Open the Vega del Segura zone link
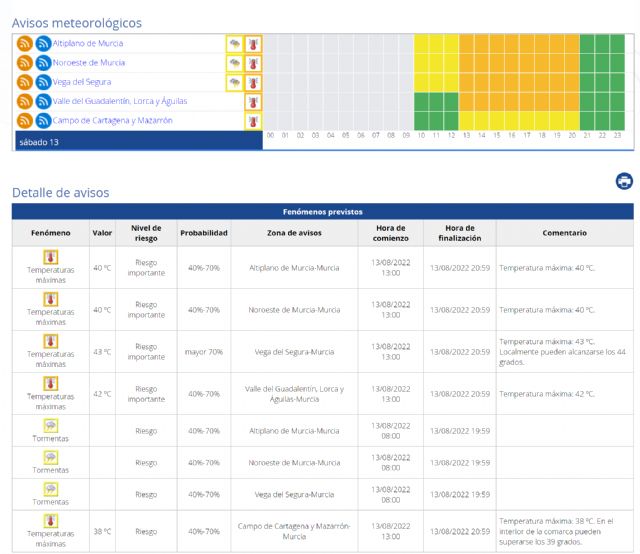The width and height of the screenshot is (640, 554). [x=82, y=82]
